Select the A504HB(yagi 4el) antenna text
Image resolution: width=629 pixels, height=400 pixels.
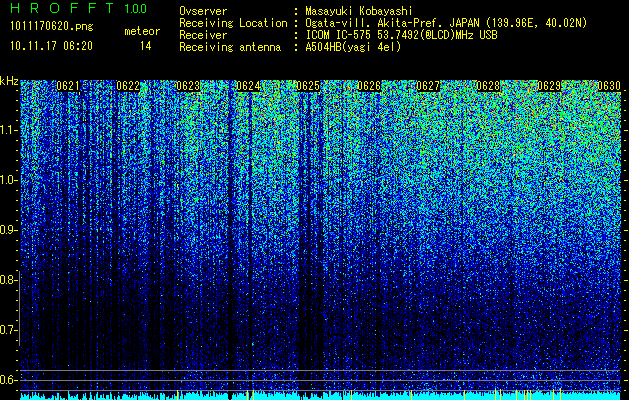click(353, 47)
